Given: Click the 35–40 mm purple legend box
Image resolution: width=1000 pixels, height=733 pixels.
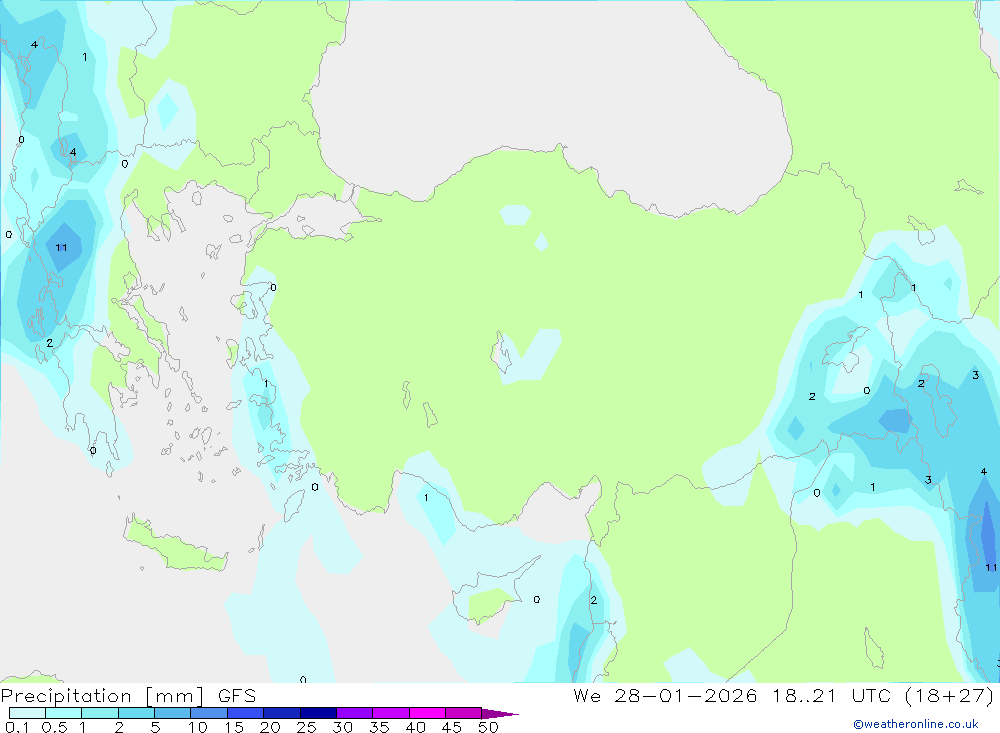Looking at the screenshot, I should 391,713.
